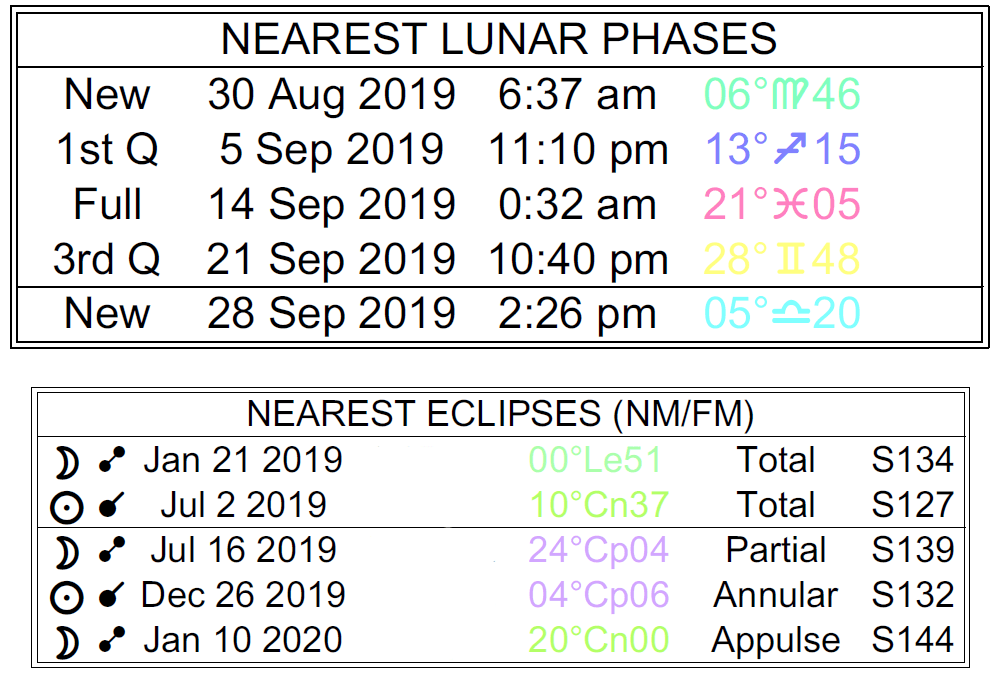Viewport: 1000px width, 681px height.
Task: Click the 21 Sep 2019 date
Action: pyautogui.click(x=331, y=260)
